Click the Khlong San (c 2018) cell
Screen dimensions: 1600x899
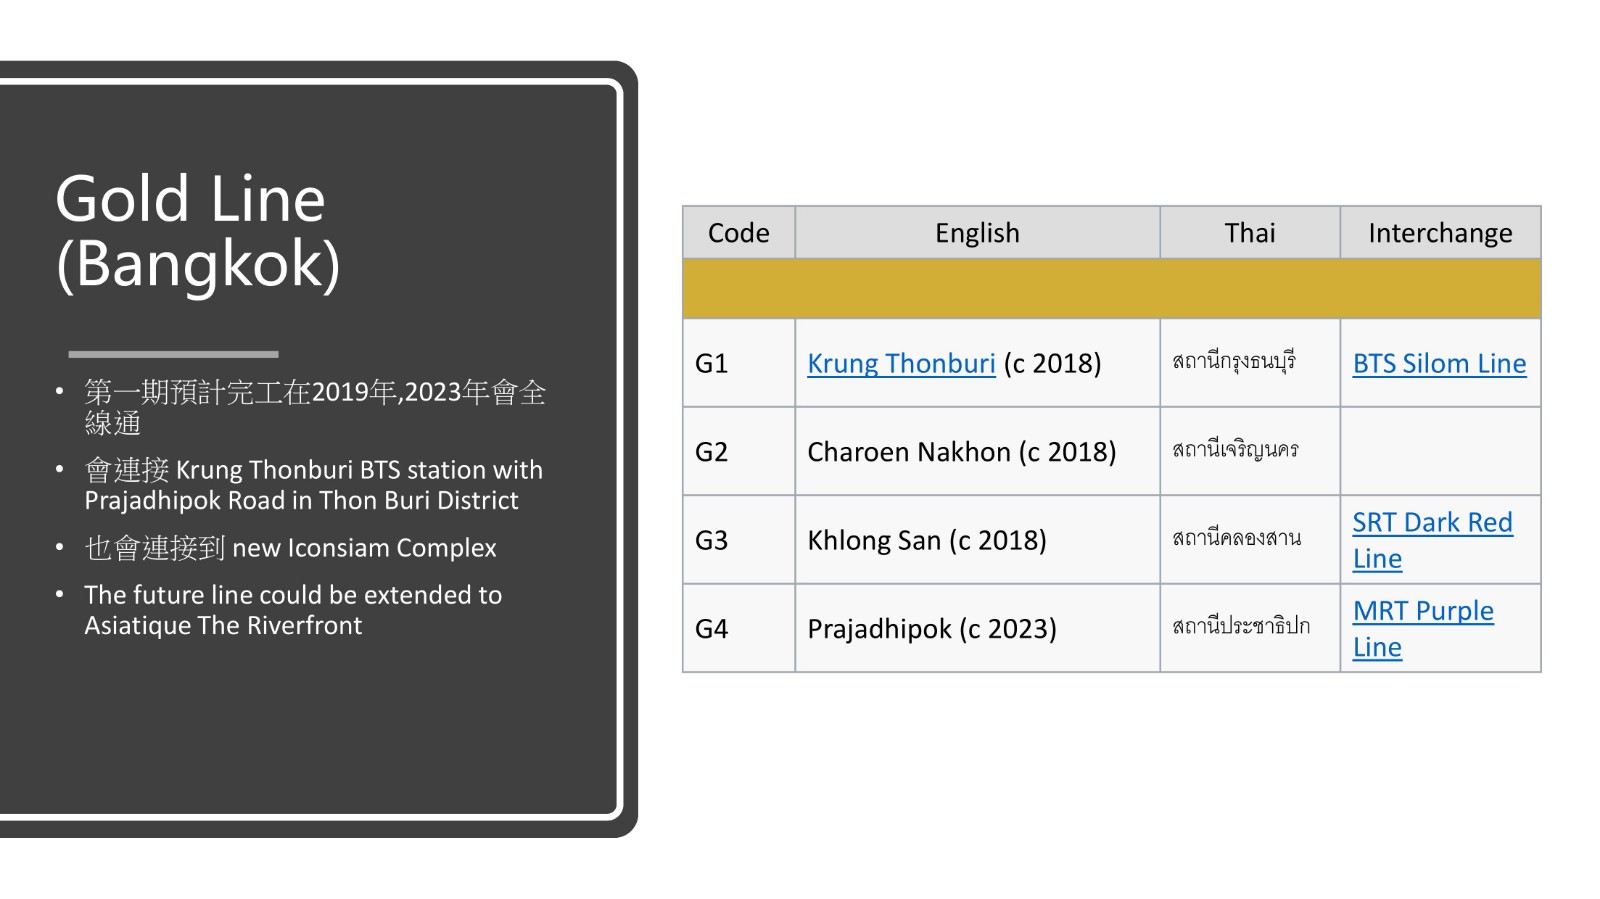pos(927,541)
